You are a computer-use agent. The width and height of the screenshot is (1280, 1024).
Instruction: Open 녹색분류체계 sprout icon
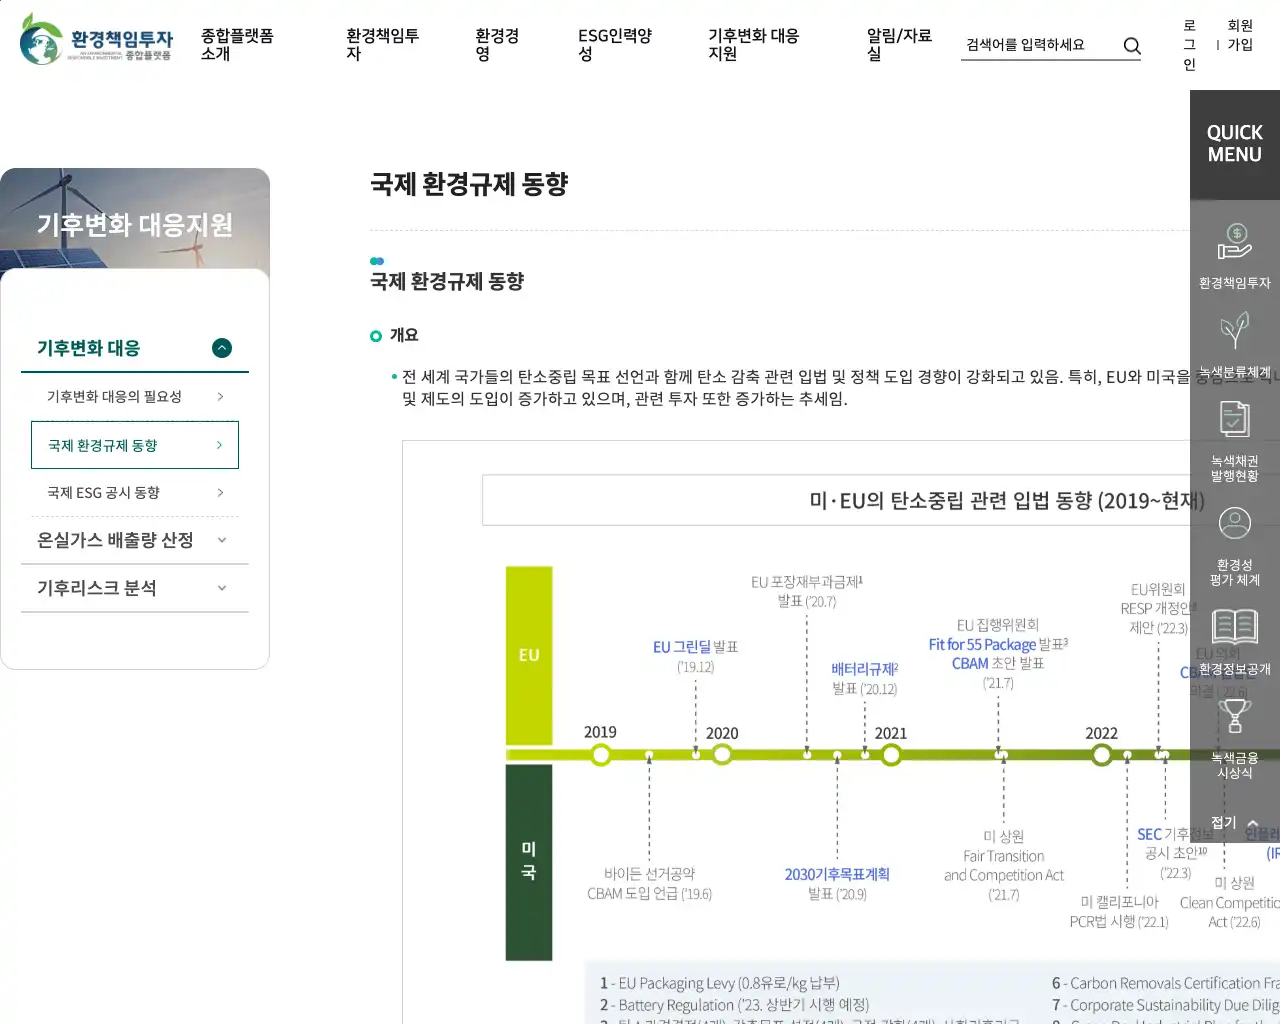[x=1234, y=332]
